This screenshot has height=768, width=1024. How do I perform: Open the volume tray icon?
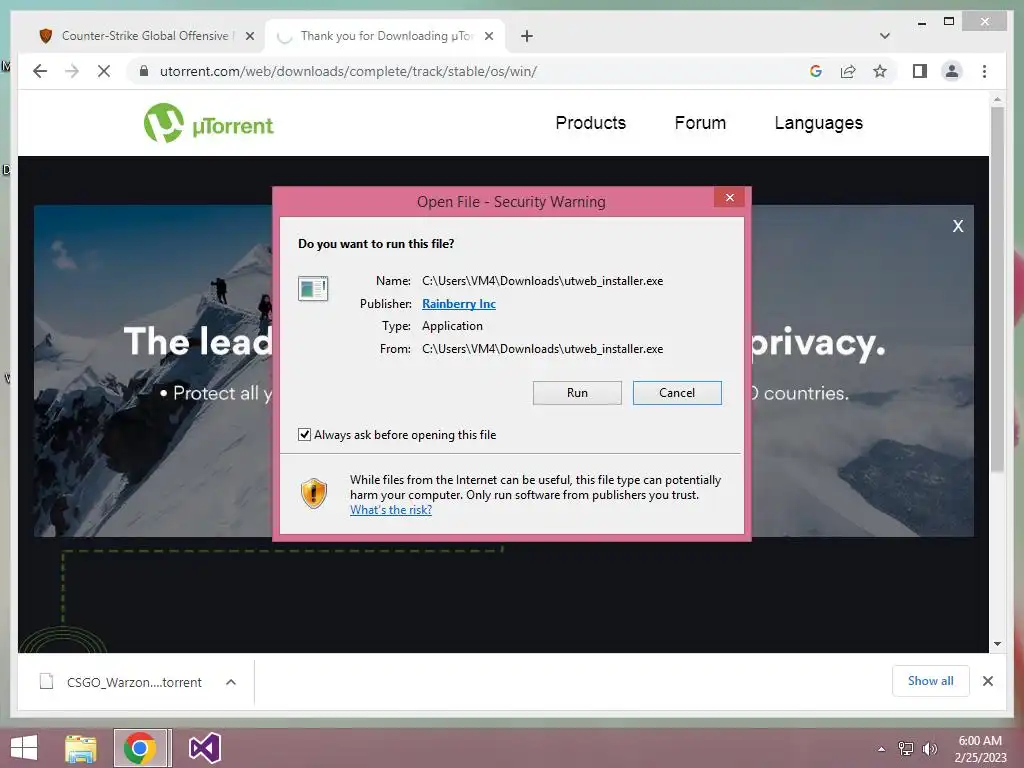click(x=929, y=749)
